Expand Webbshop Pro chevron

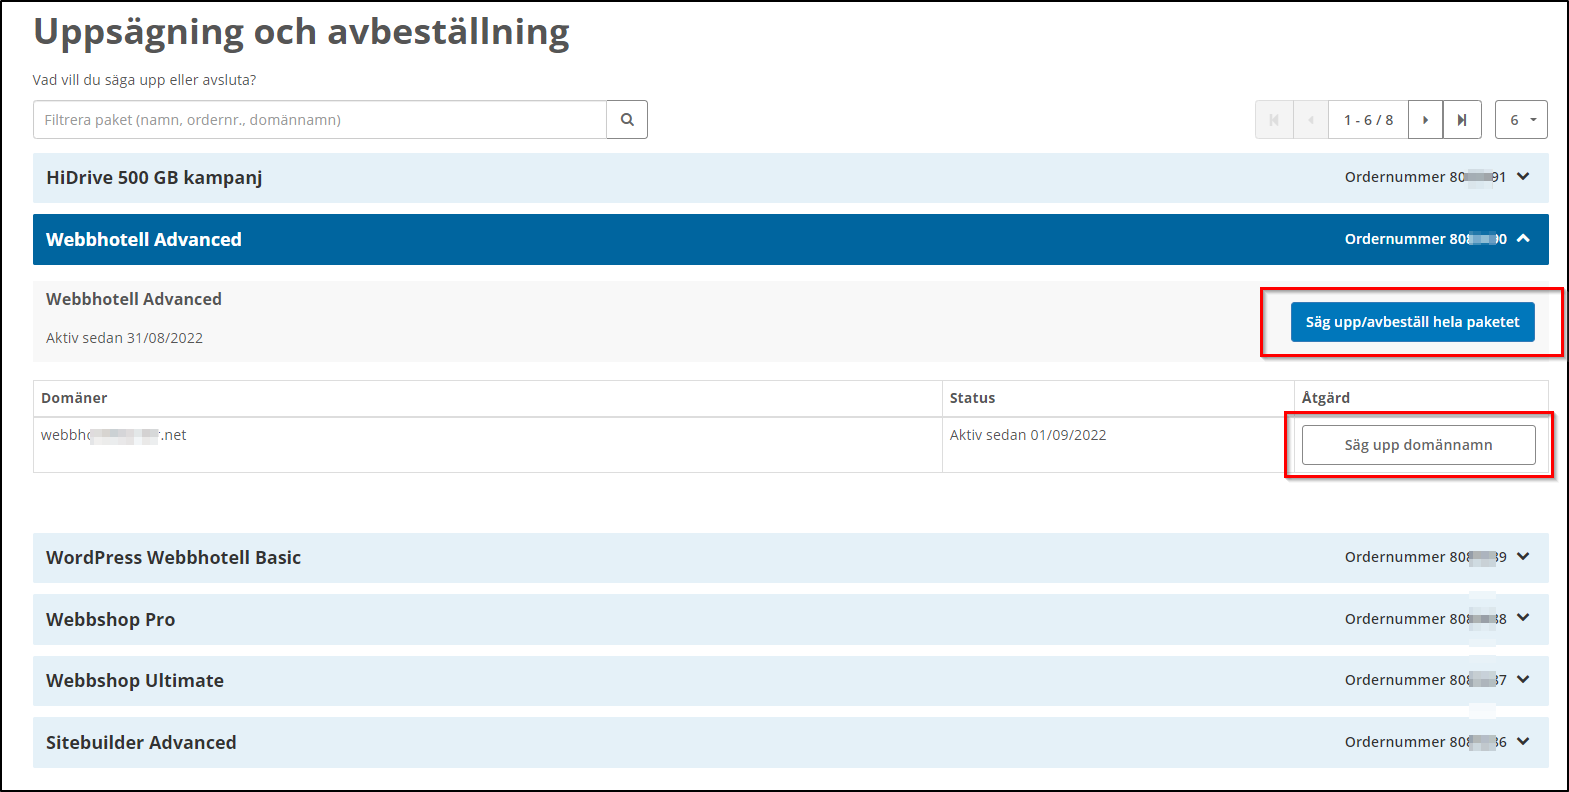click(x=1523, y=618)
